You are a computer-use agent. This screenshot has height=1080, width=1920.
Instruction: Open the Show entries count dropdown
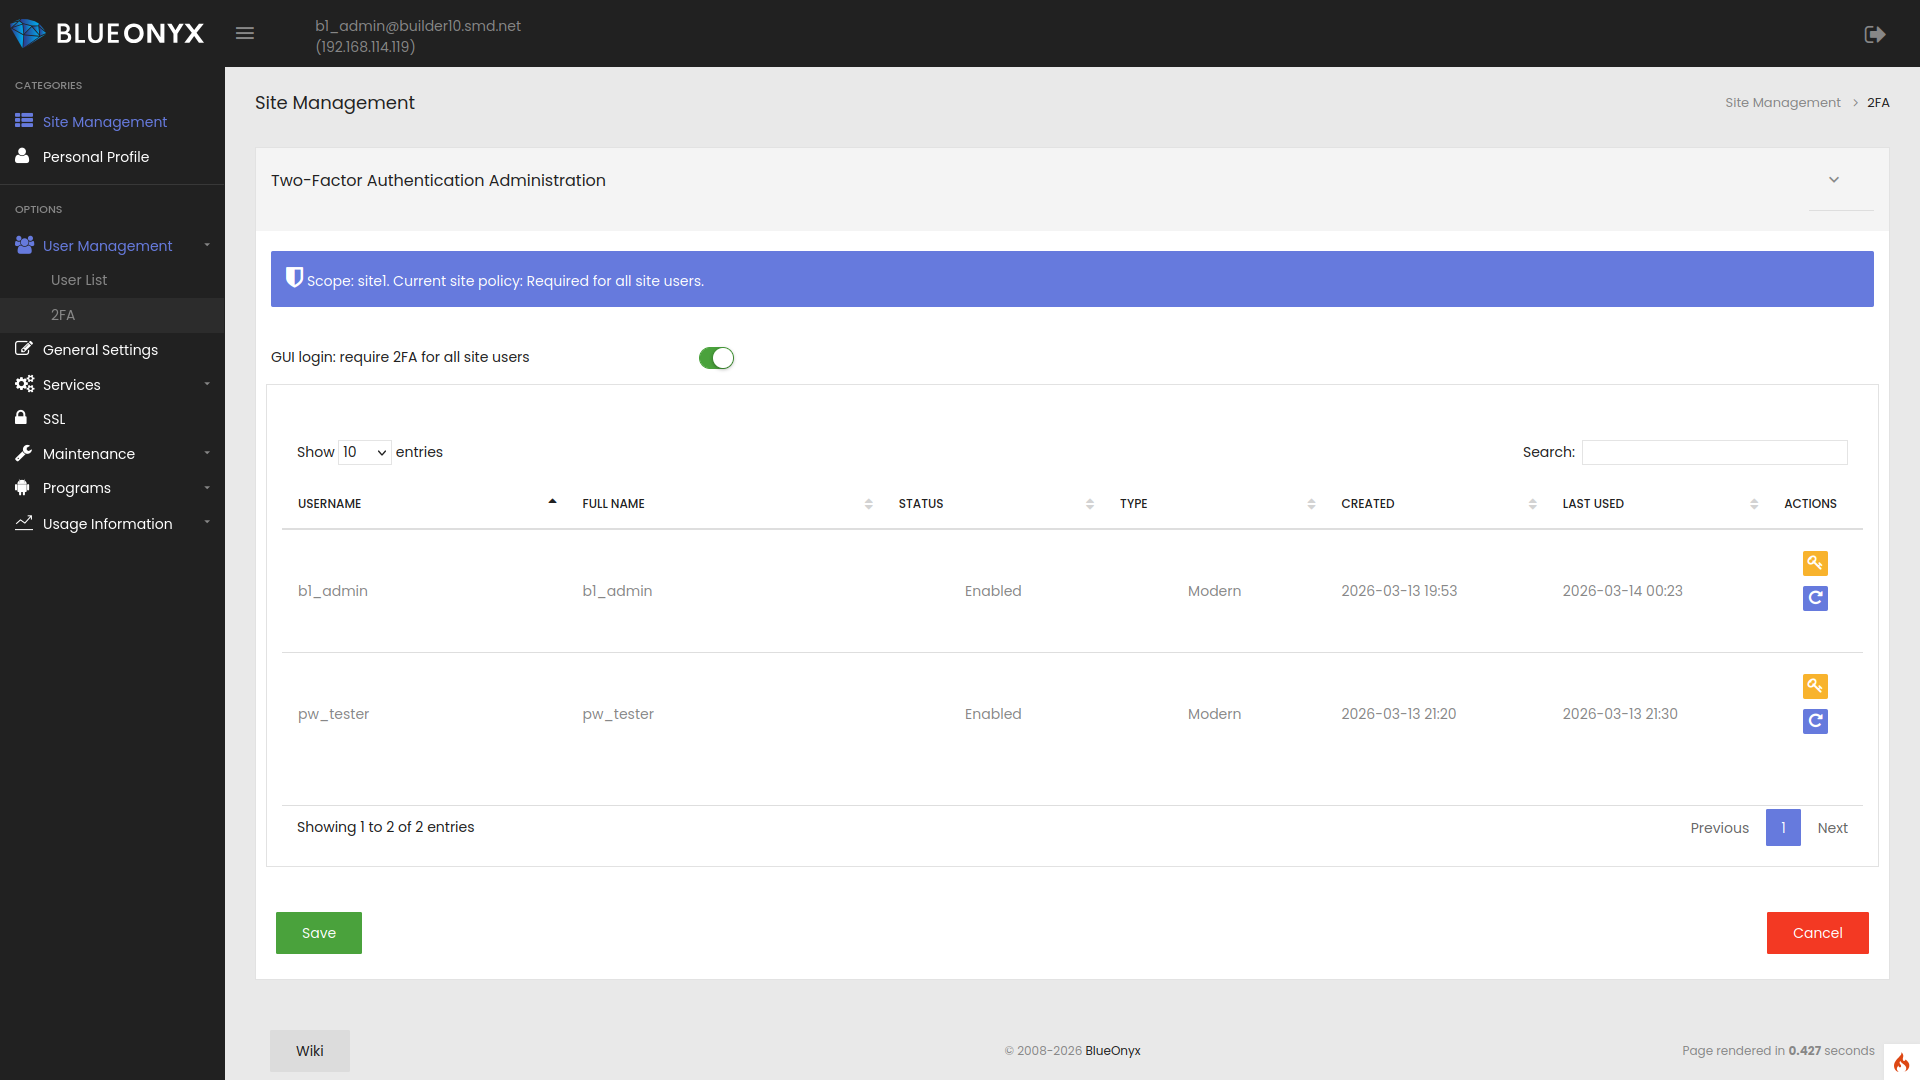tap(364, 452)
